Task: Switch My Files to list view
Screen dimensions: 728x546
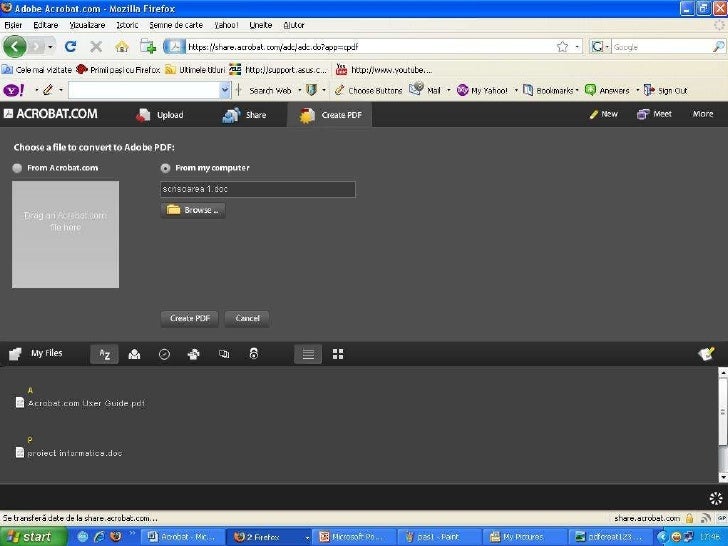Action: click(x=308, y=354)
